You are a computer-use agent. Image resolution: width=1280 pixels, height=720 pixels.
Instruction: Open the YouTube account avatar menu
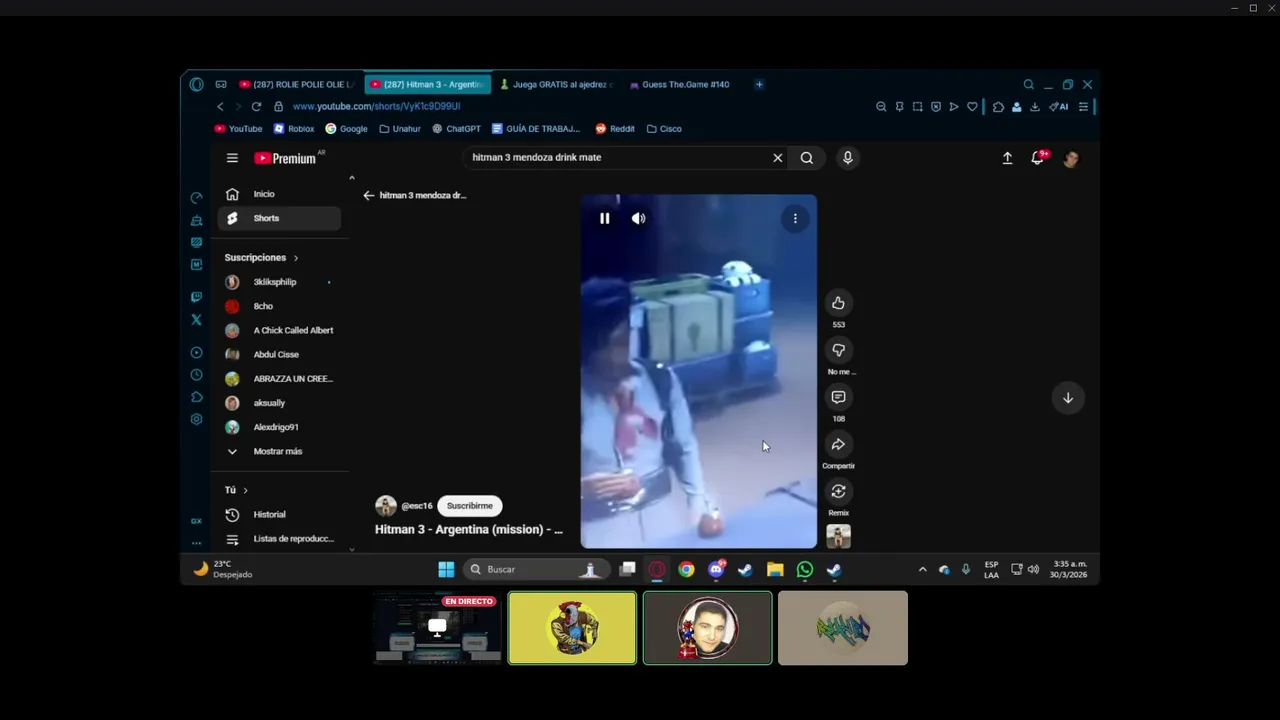pyautogui.click(x=1070, y=158)
